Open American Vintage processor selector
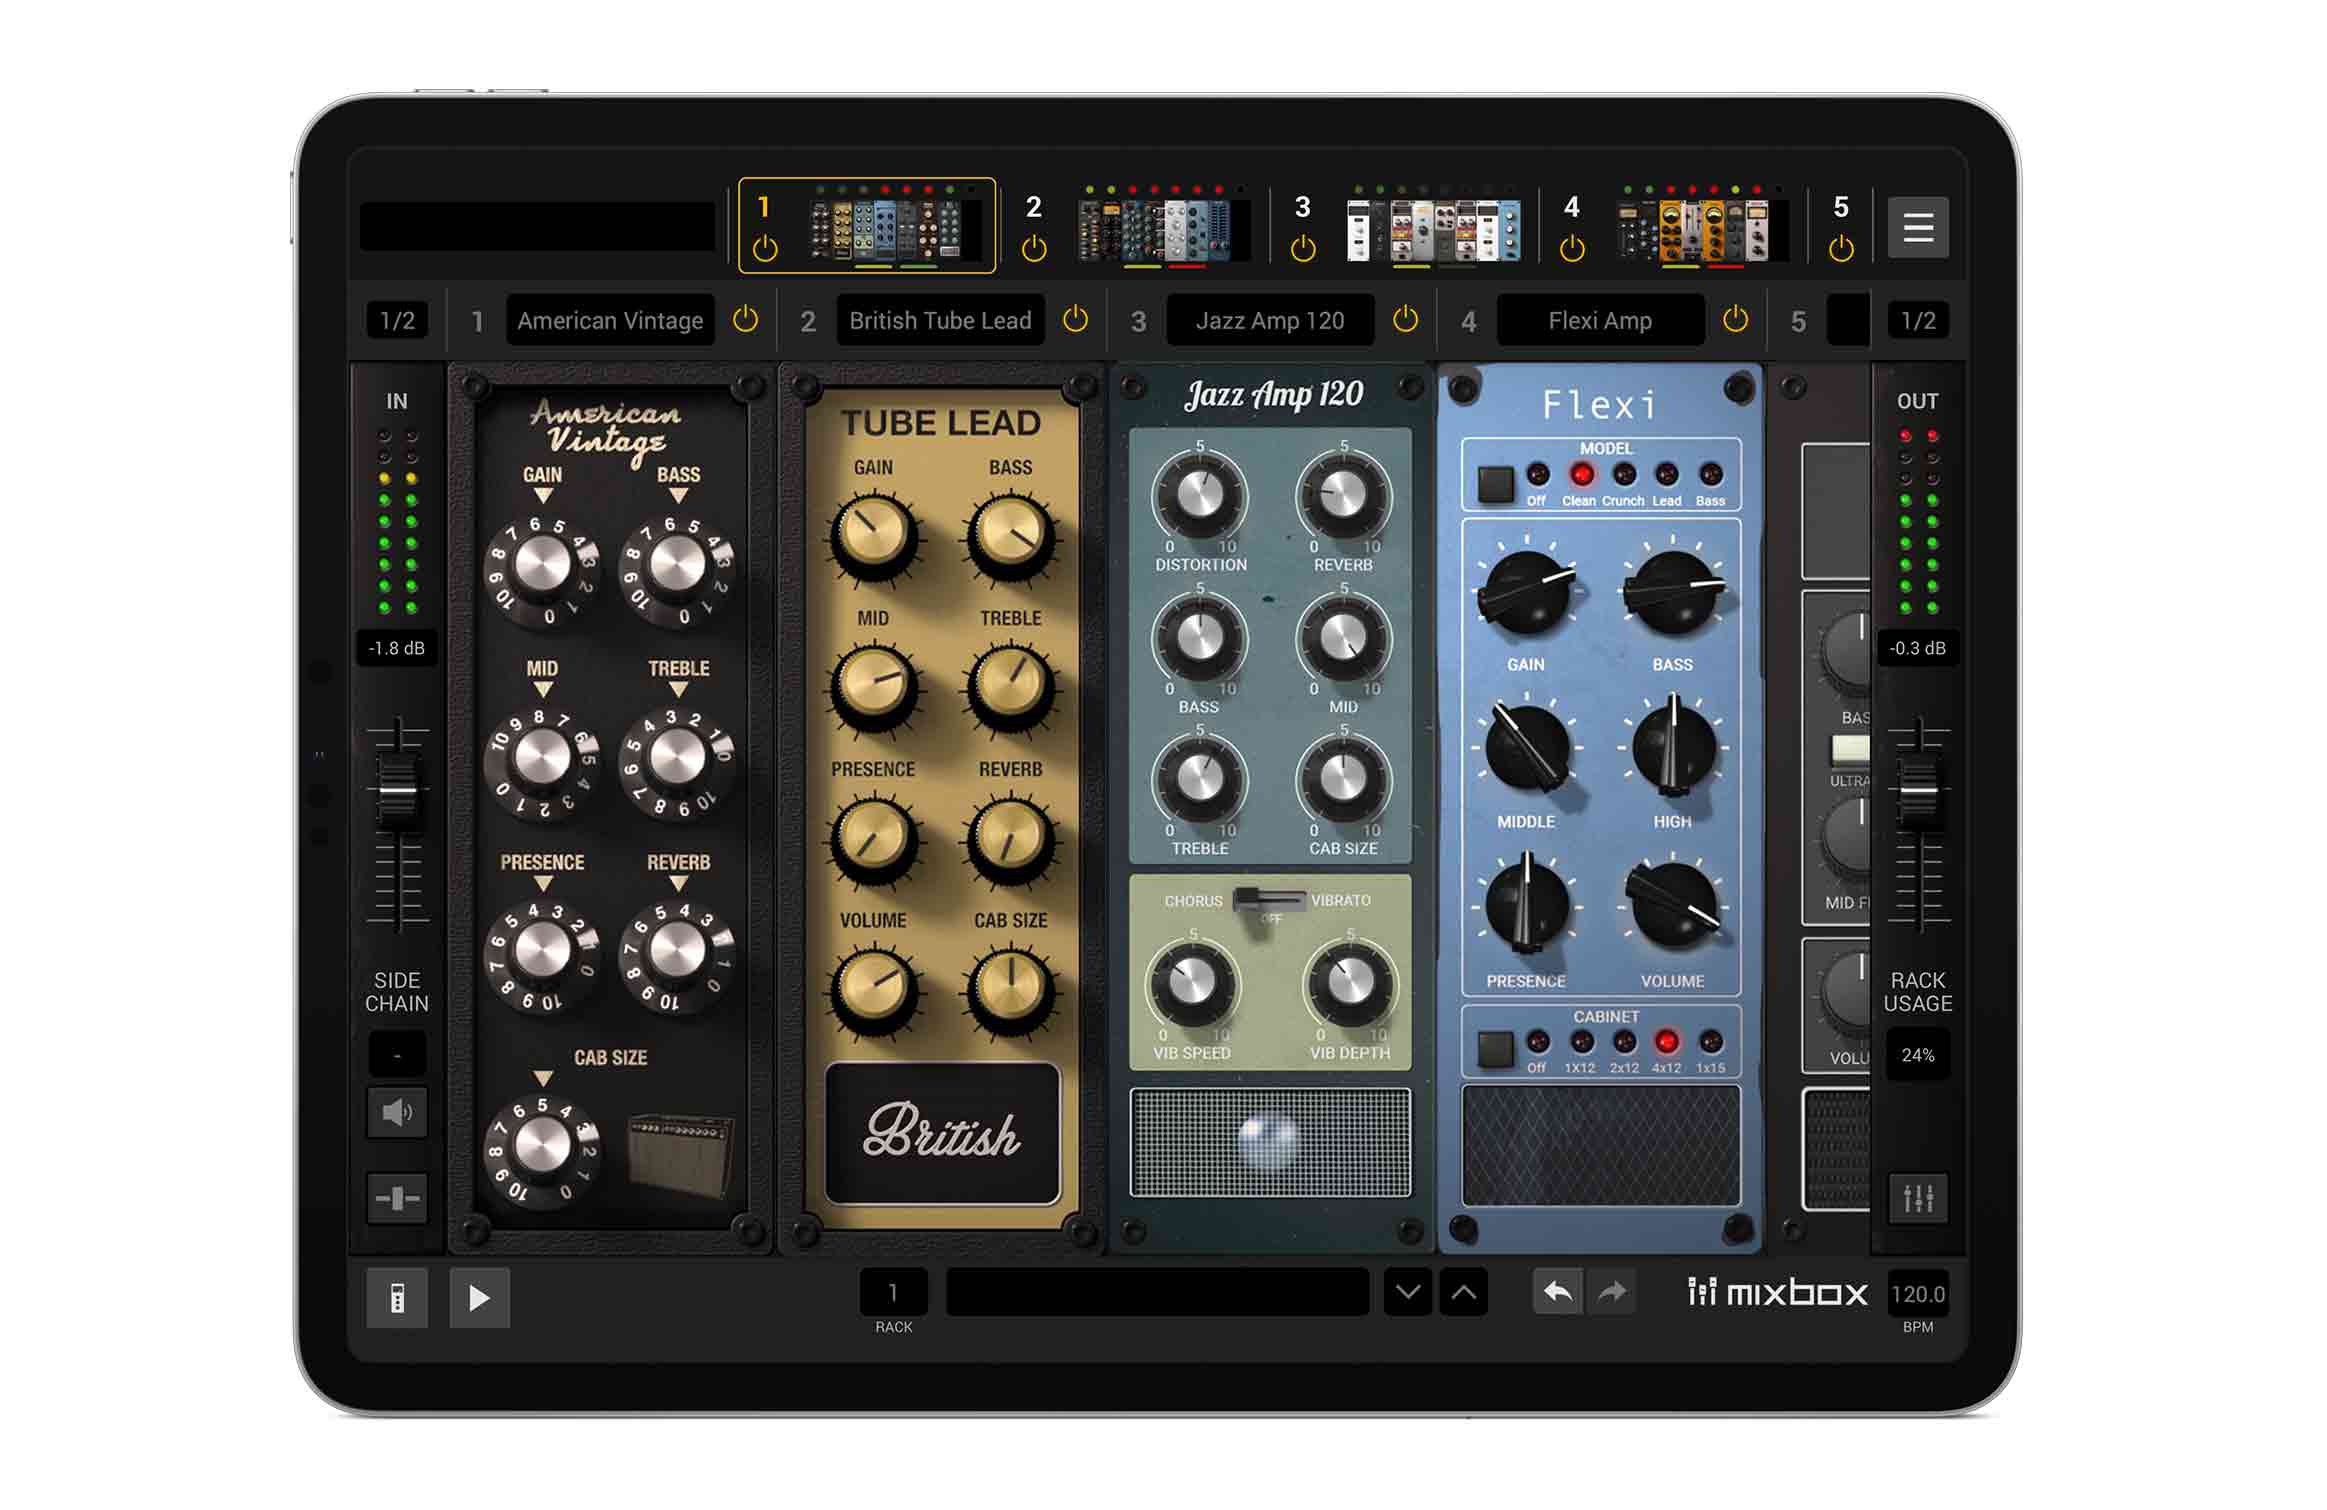 [x=610, y=320]
